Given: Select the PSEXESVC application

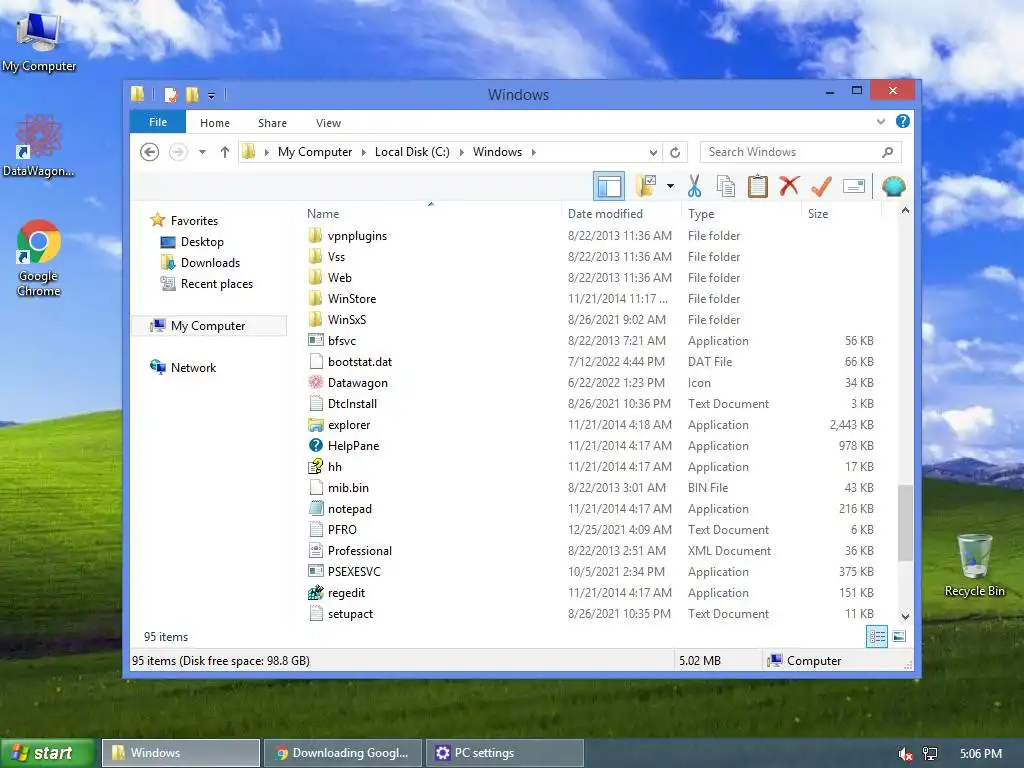Looking at the screenshot, I should coord(354,571).
